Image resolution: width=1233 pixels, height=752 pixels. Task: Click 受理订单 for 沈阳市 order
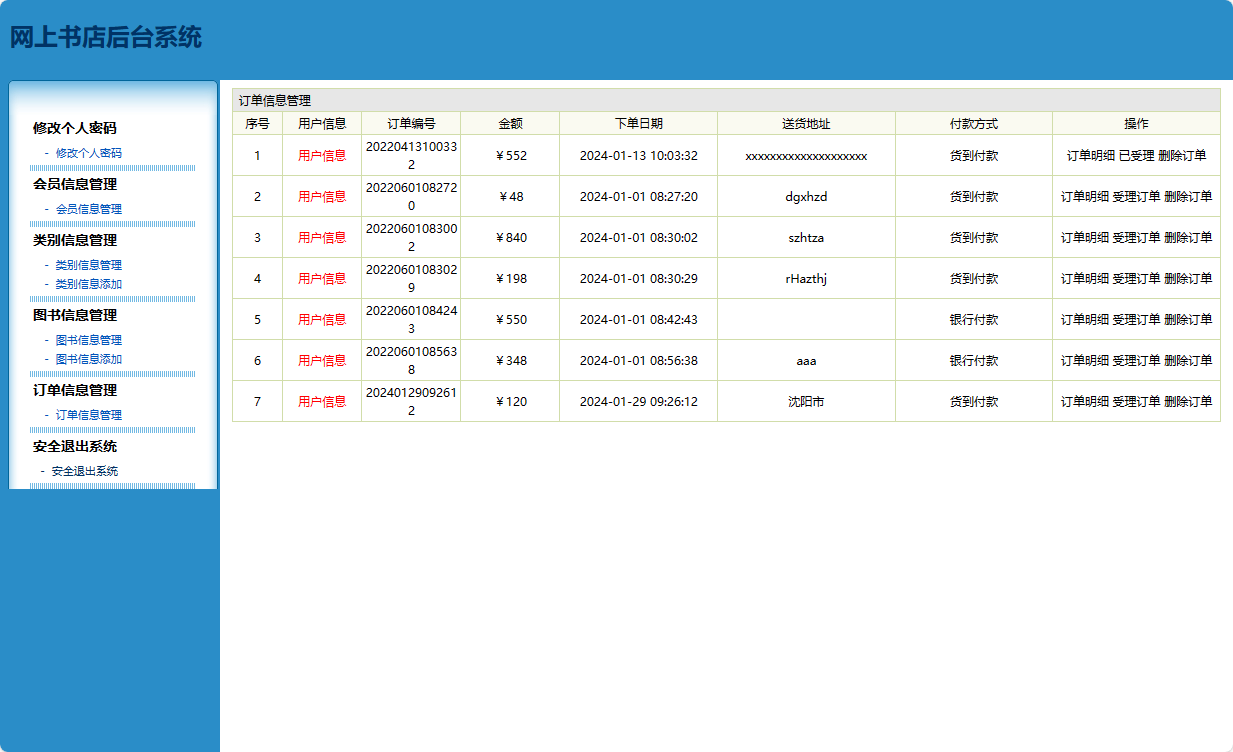[1136, 402]
